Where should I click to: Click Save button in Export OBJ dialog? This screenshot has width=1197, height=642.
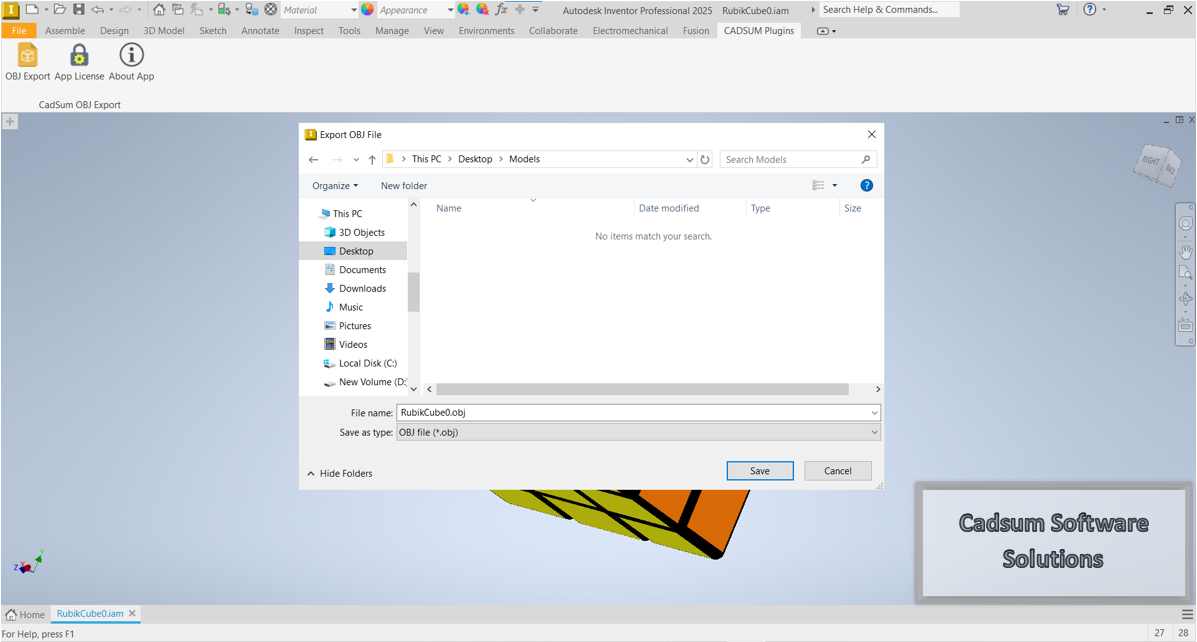760,471
